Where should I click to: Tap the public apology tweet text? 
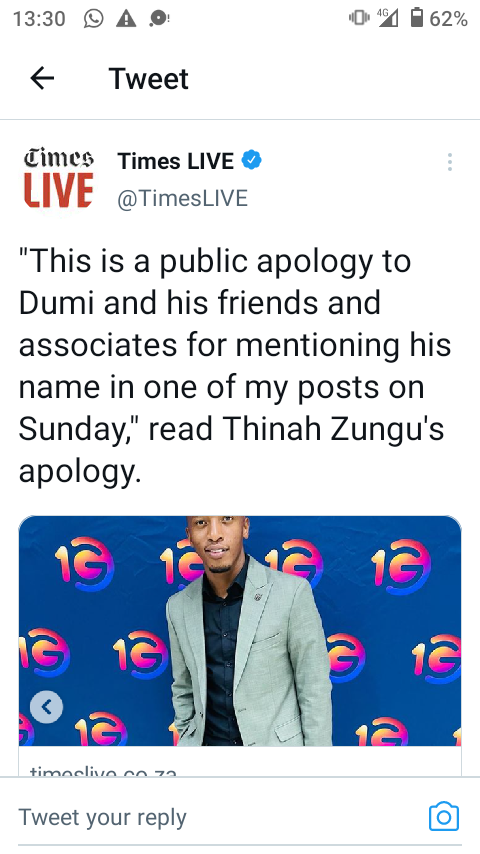[235, 366]
